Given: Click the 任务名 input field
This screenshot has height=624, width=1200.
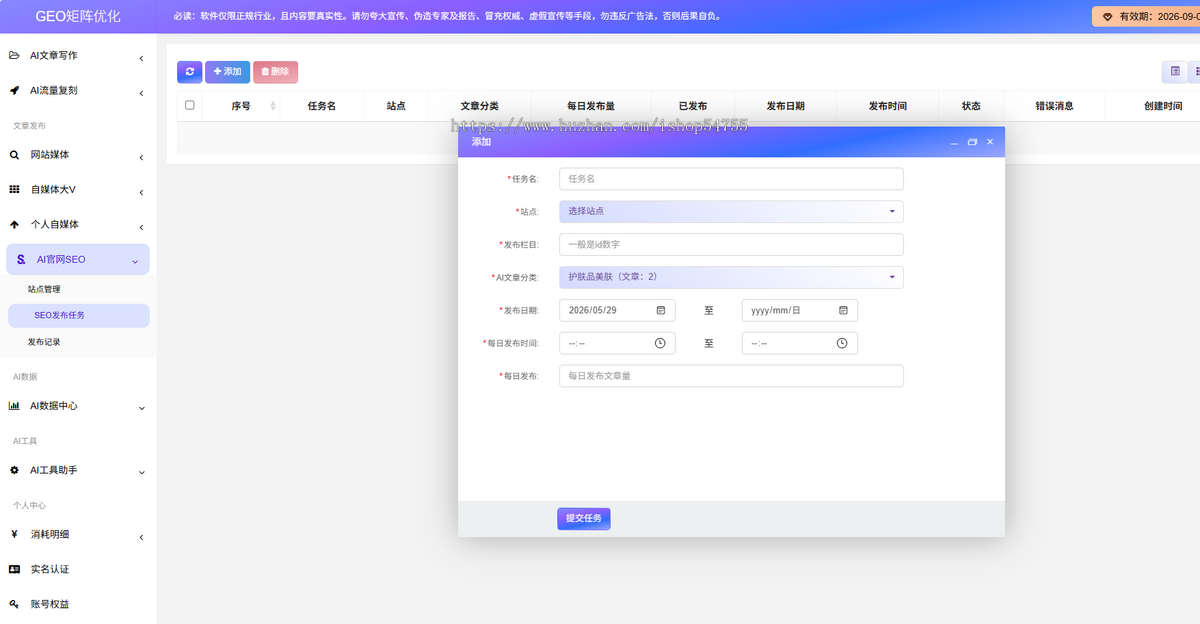Looking at the screenshot, I should click(x=731, y=179).
